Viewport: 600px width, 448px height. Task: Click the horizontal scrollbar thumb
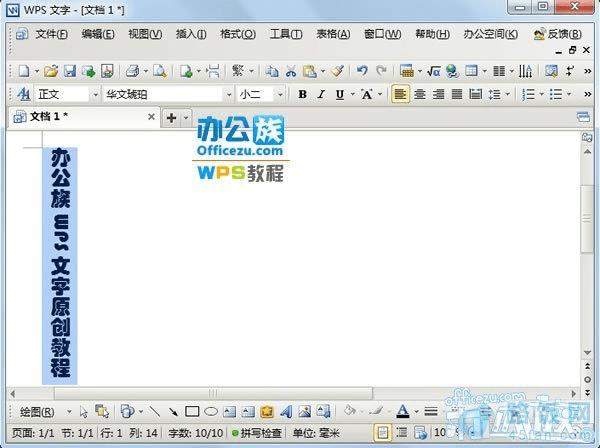pos(213,393)
